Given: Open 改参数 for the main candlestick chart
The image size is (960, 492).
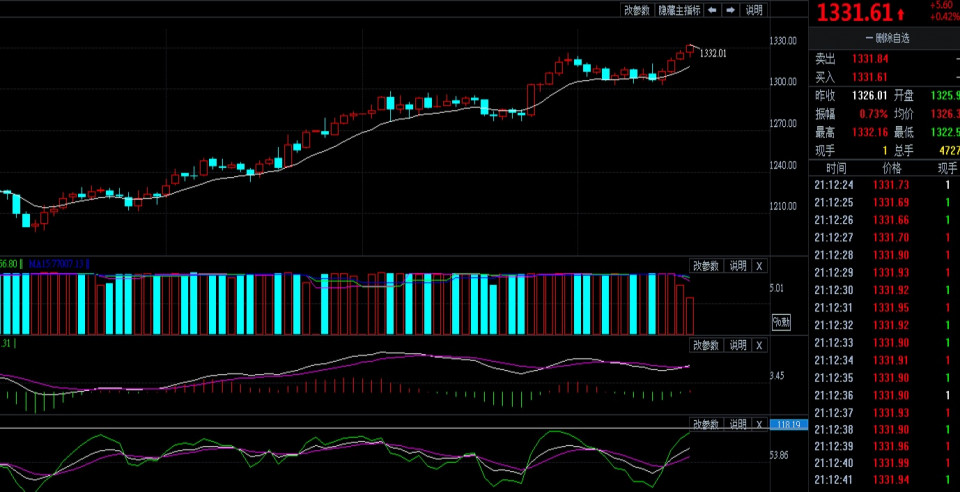Looking at the screenshot, I should (x=637, y=10).
